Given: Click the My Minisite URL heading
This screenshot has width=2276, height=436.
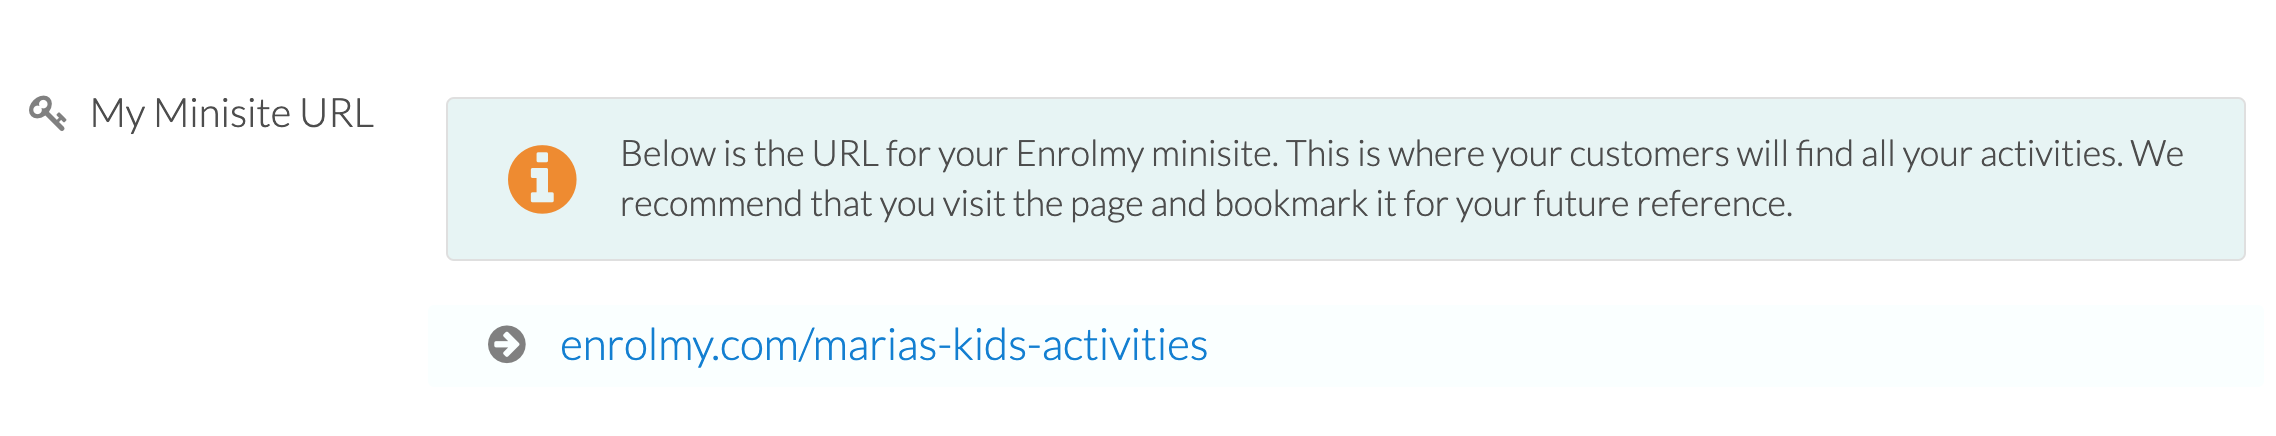Looking at the screenshot, I should click(232, 114).
